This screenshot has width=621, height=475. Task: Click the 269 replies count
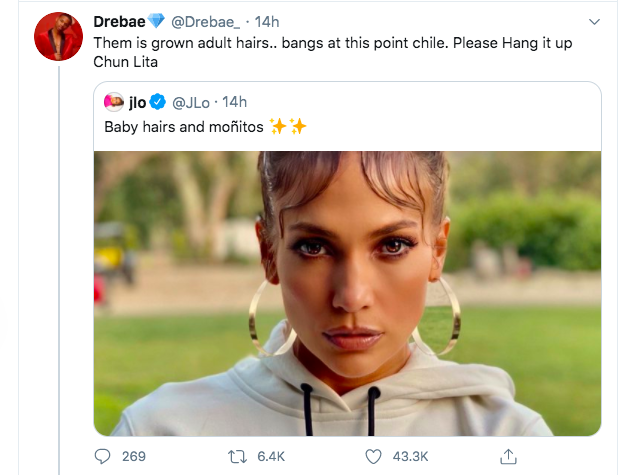(133, 456)
